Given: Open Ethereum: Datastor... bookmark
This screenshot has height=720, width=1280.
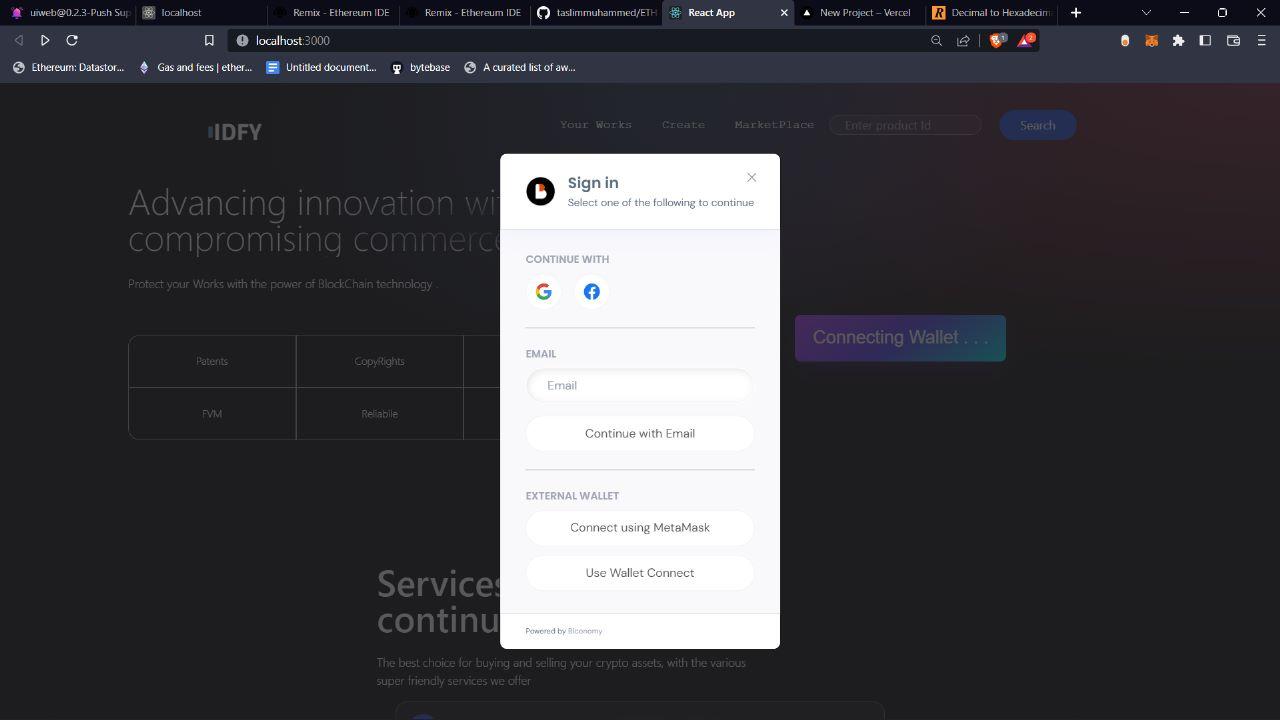Looking at the screenshot, I should (68, 67).
